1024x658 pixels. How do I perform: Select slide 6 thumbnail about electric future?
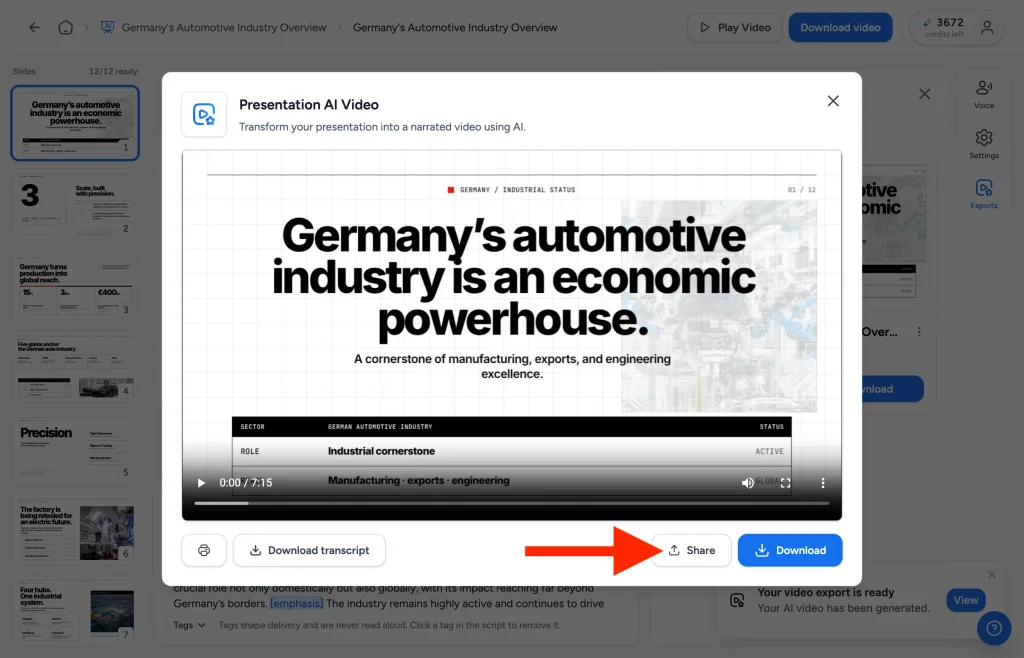[x=75, y=530]
